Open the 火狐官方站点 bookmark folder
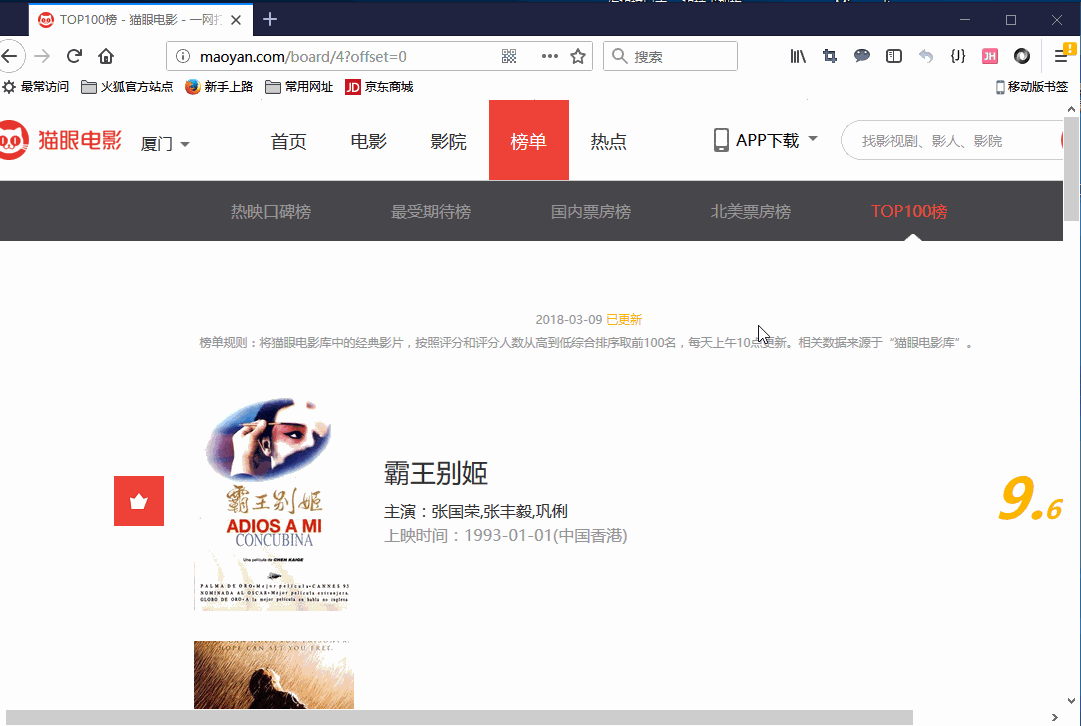1081x726 pixels. pos(127,87)
